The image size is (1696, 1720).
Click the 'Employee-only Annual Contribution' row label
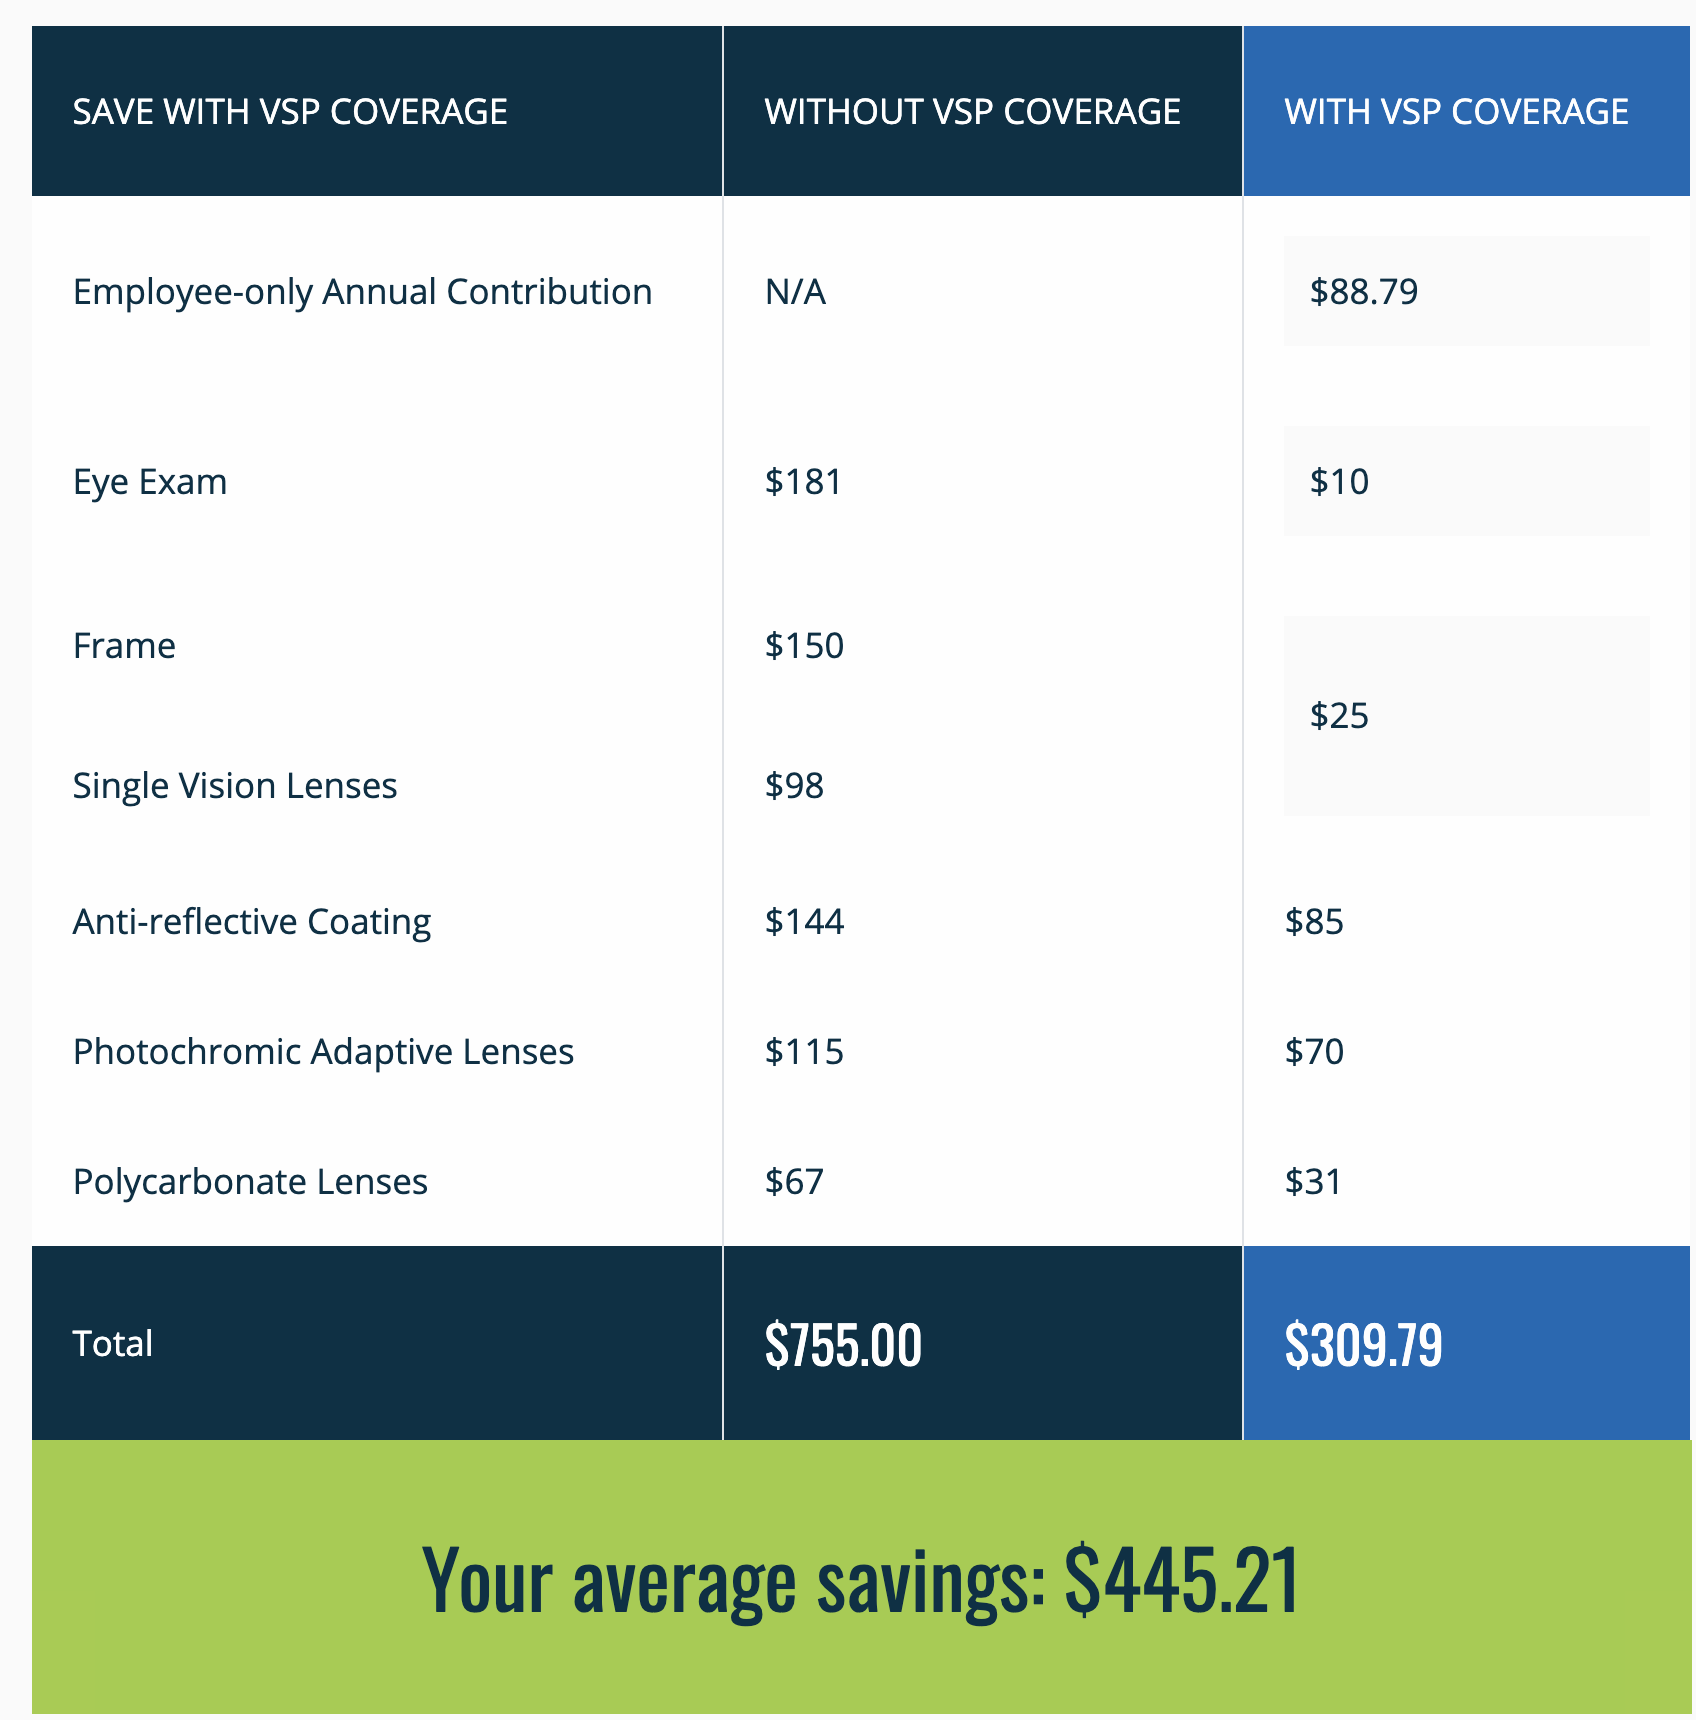pyautogui.click(x=362, y=292)
